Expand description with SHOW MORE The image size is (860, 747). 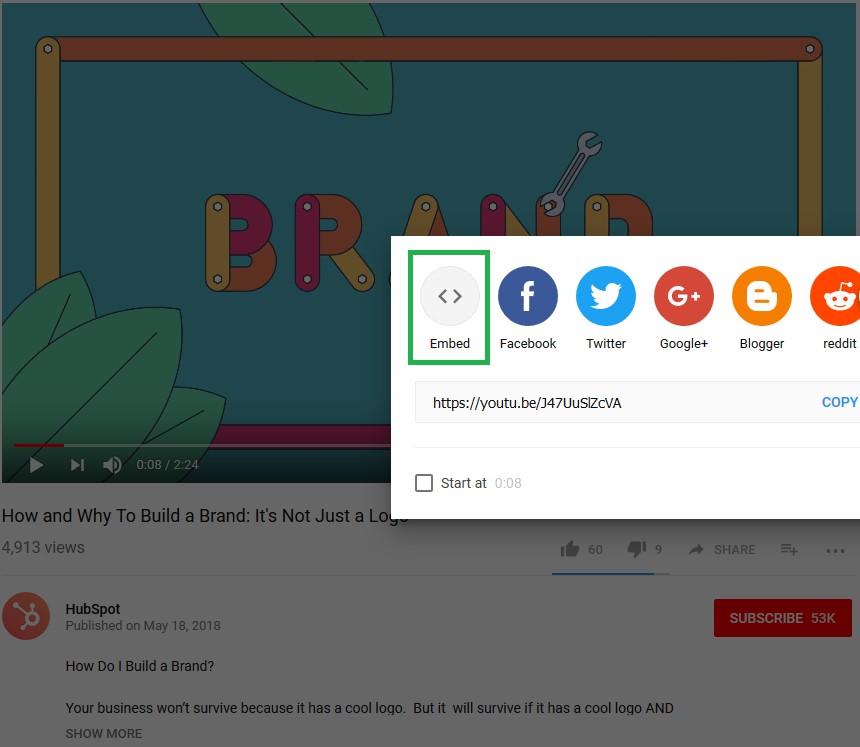coord(104,733)
